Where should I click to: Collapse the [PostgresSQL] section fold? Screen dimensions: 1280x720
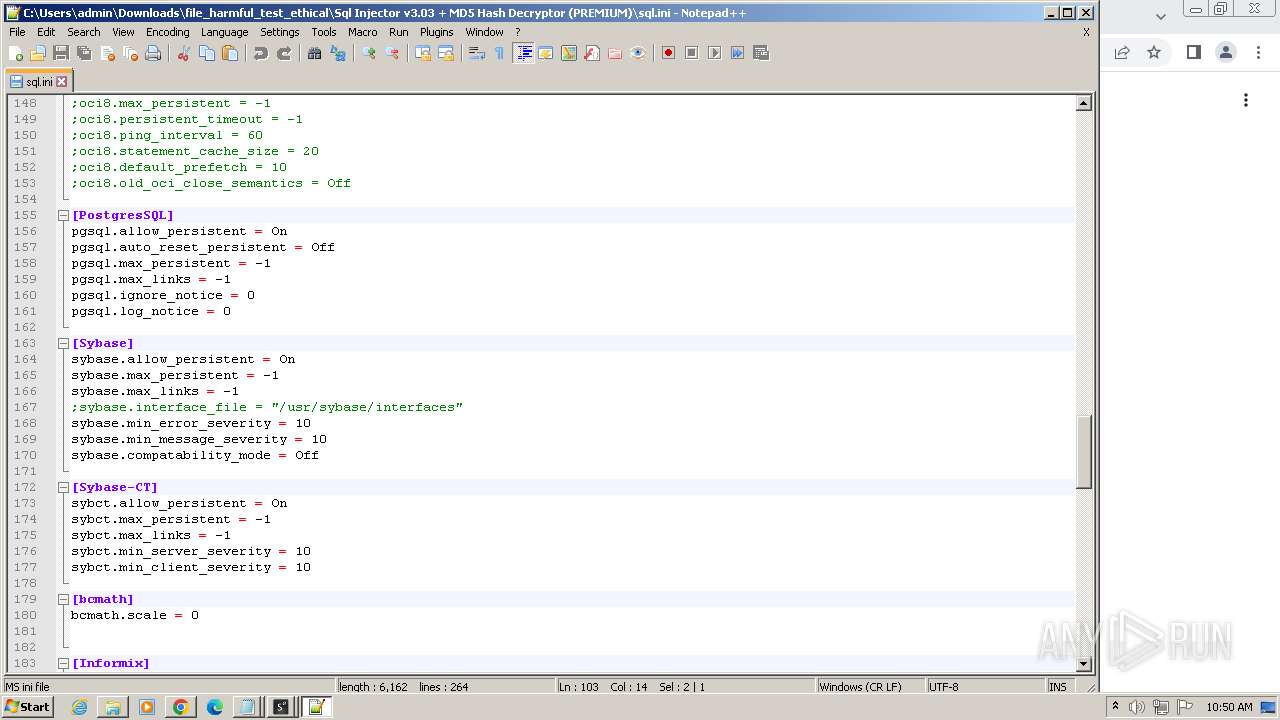point(63,215)
